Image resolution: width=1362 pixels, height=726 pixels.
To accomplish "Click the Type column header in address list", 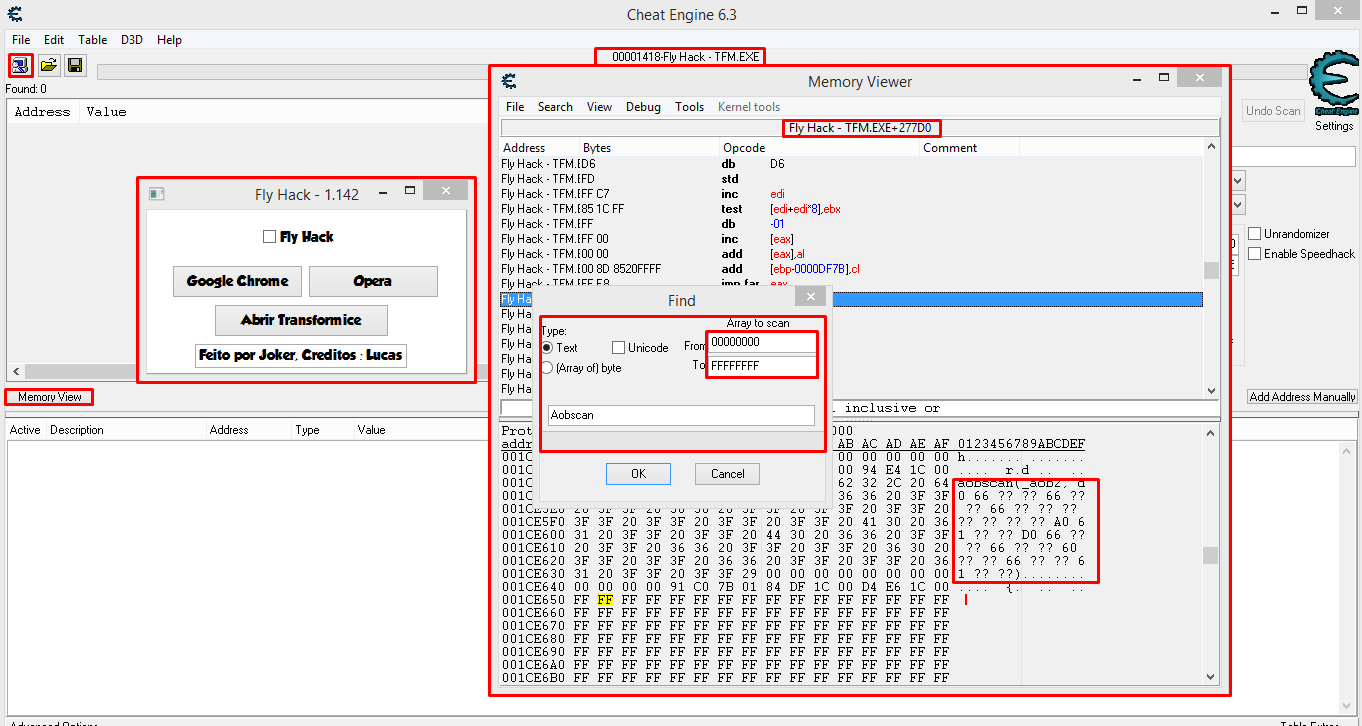I will point(307,430).
